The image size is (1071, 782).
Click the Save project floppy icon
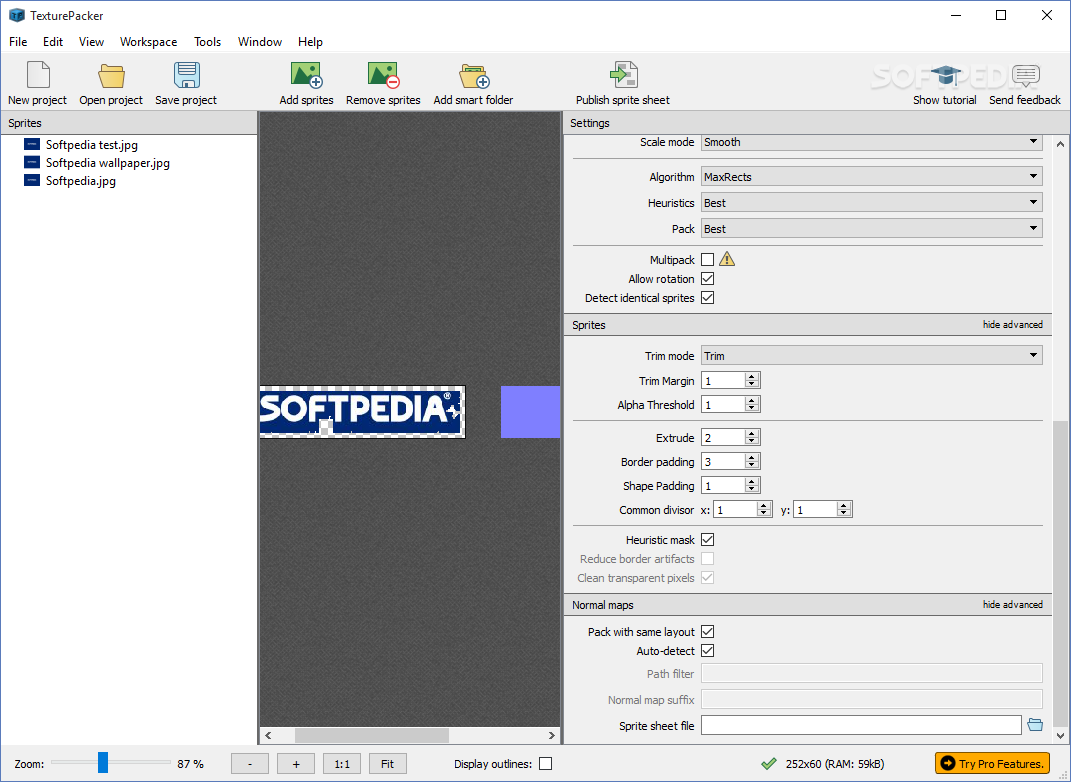pos(186,75)
